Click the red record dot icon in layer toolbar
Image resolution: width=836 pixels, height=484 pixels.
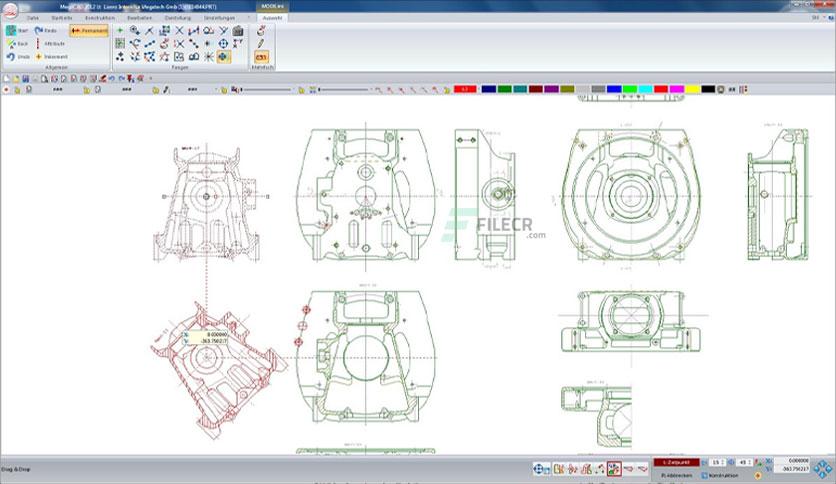6,90
